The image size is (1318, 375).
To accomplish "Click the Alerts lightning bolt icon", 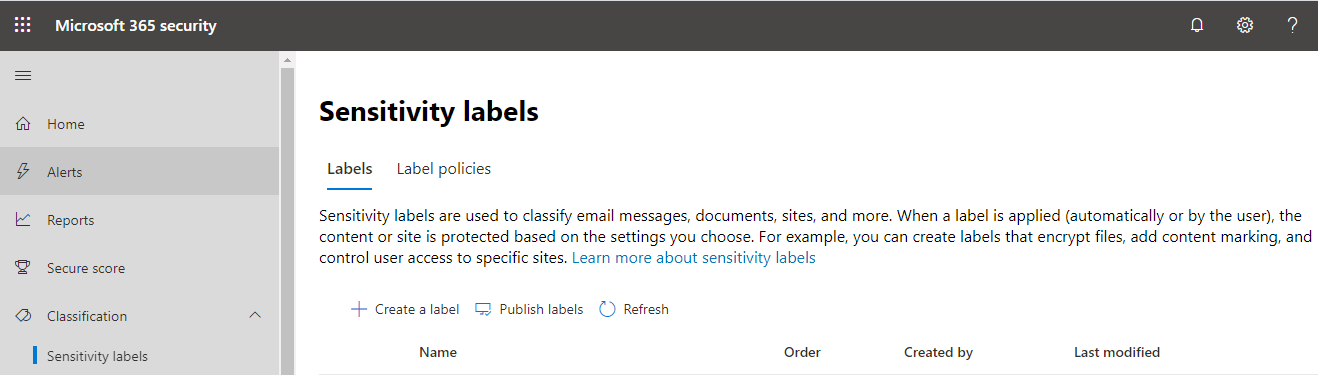I will (x=23, y=172).
